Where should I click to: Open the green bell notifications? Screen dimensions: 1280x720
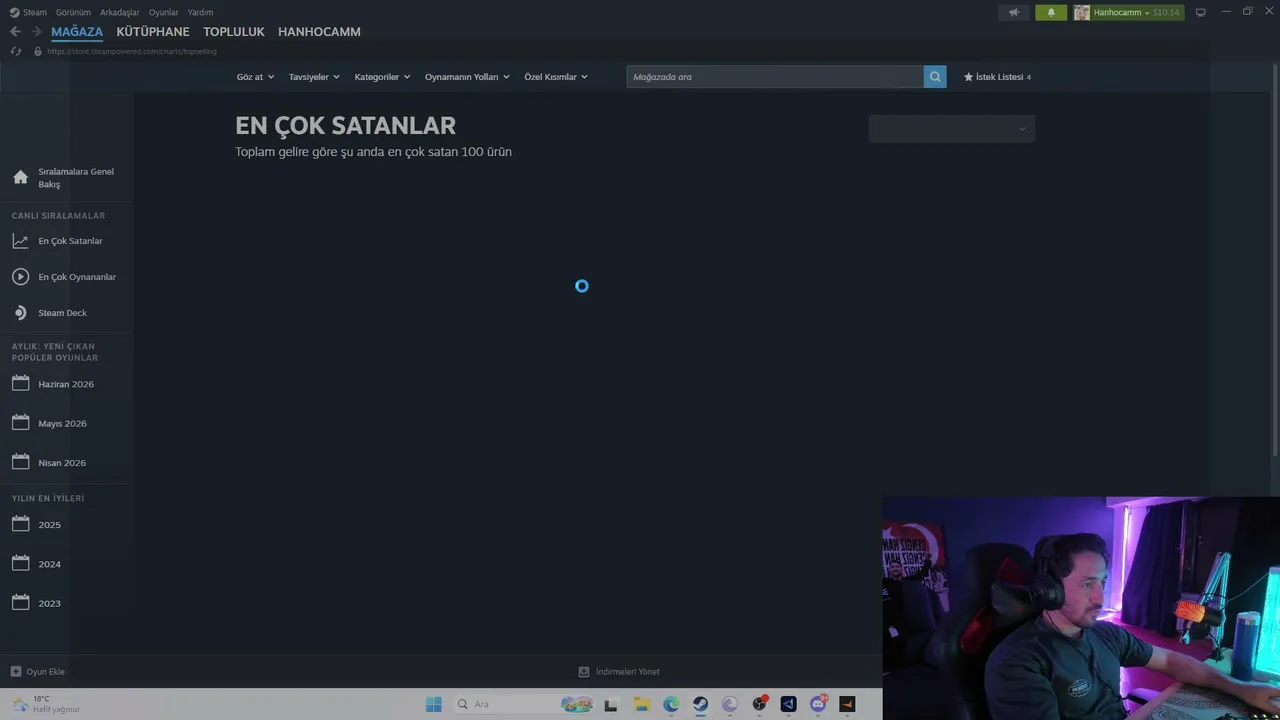[1051, 13]
